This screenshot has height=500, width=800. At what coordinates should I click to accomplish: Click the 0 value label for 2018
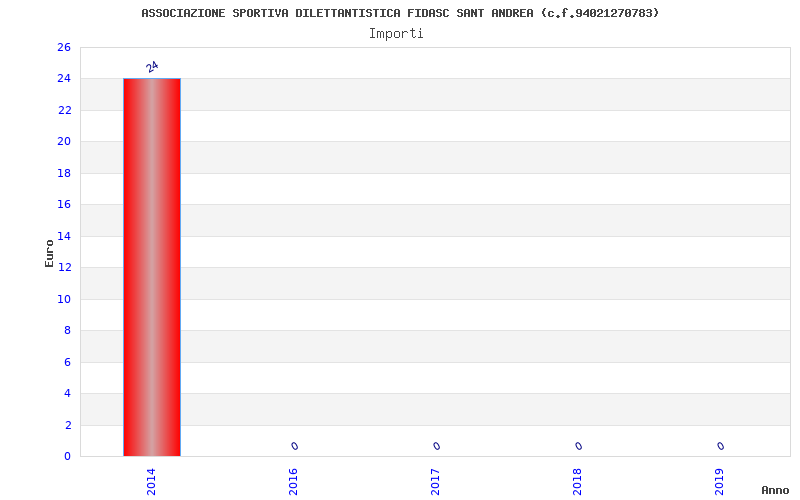click(x=578, y=446)
